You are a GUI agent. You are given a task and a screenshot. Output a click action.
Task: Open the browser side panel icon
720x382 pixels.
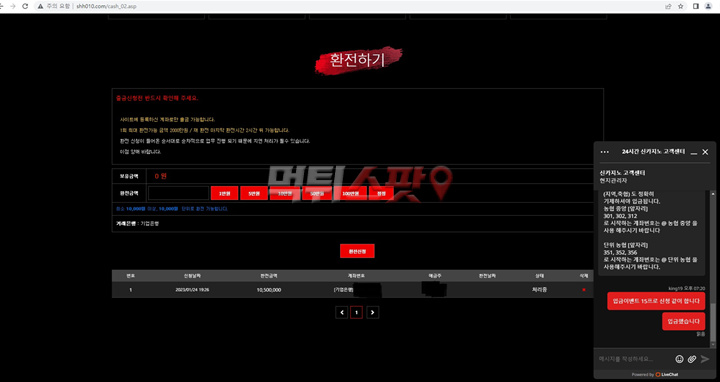696,6
